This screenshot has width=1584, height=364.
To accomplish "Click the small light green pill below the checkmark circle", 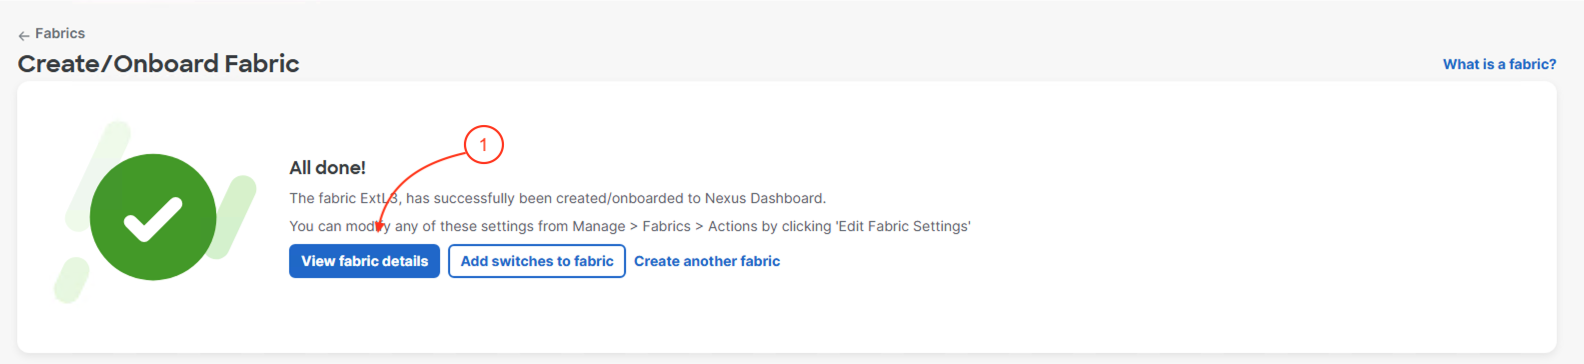I will pos(72,280).
